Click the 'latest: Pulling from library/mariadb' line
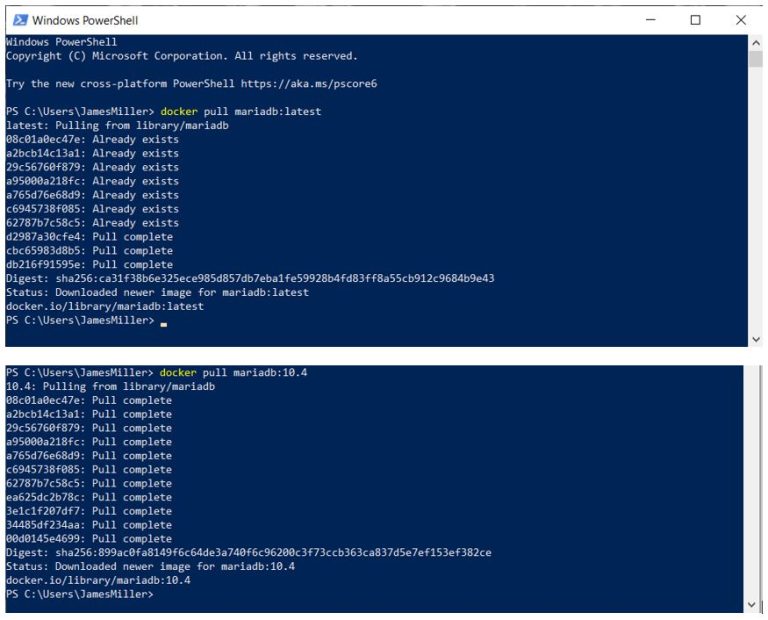Screen dimensions: 768x620 pos(117,125)
